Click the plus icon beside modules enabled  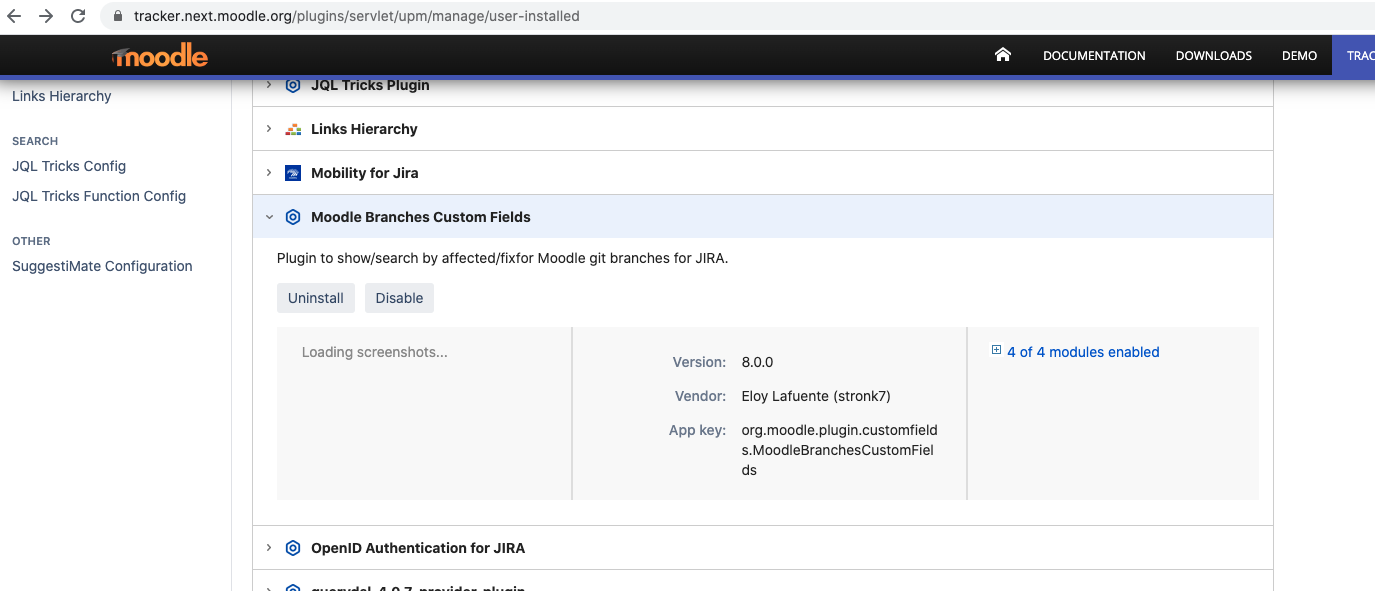pyautogui.click(x=996, y=350)
